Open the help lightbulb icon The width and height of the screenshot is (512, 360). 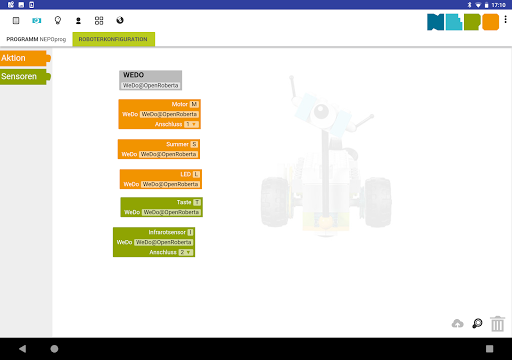pyautogui.click(x=58, y=21)
